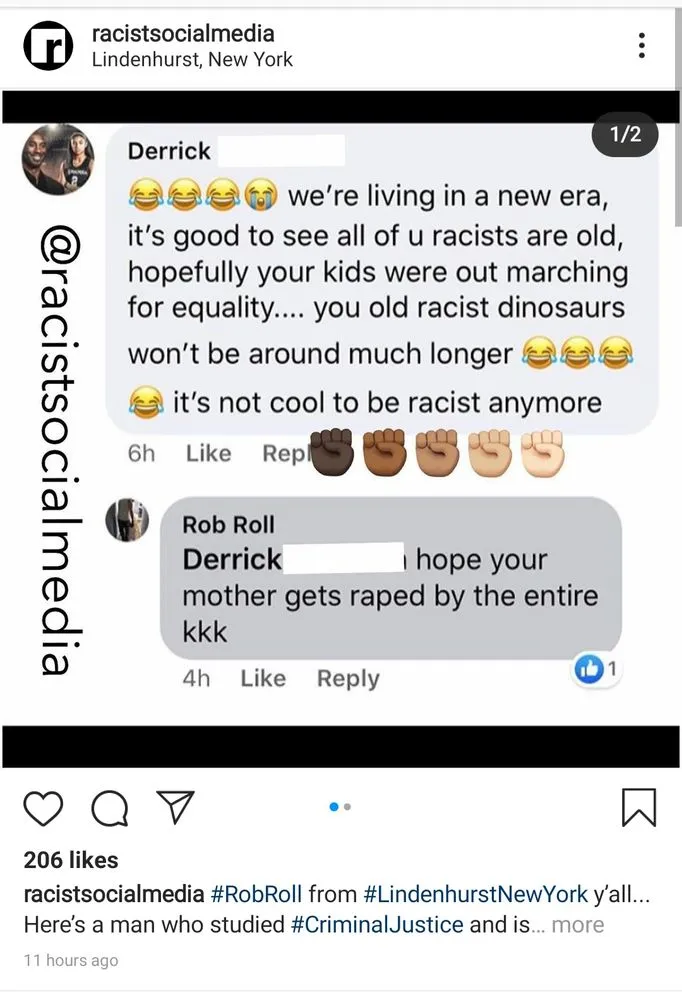Save post with bookmark icon
Screen dimensions: 682x1000
tap(638, 807)
